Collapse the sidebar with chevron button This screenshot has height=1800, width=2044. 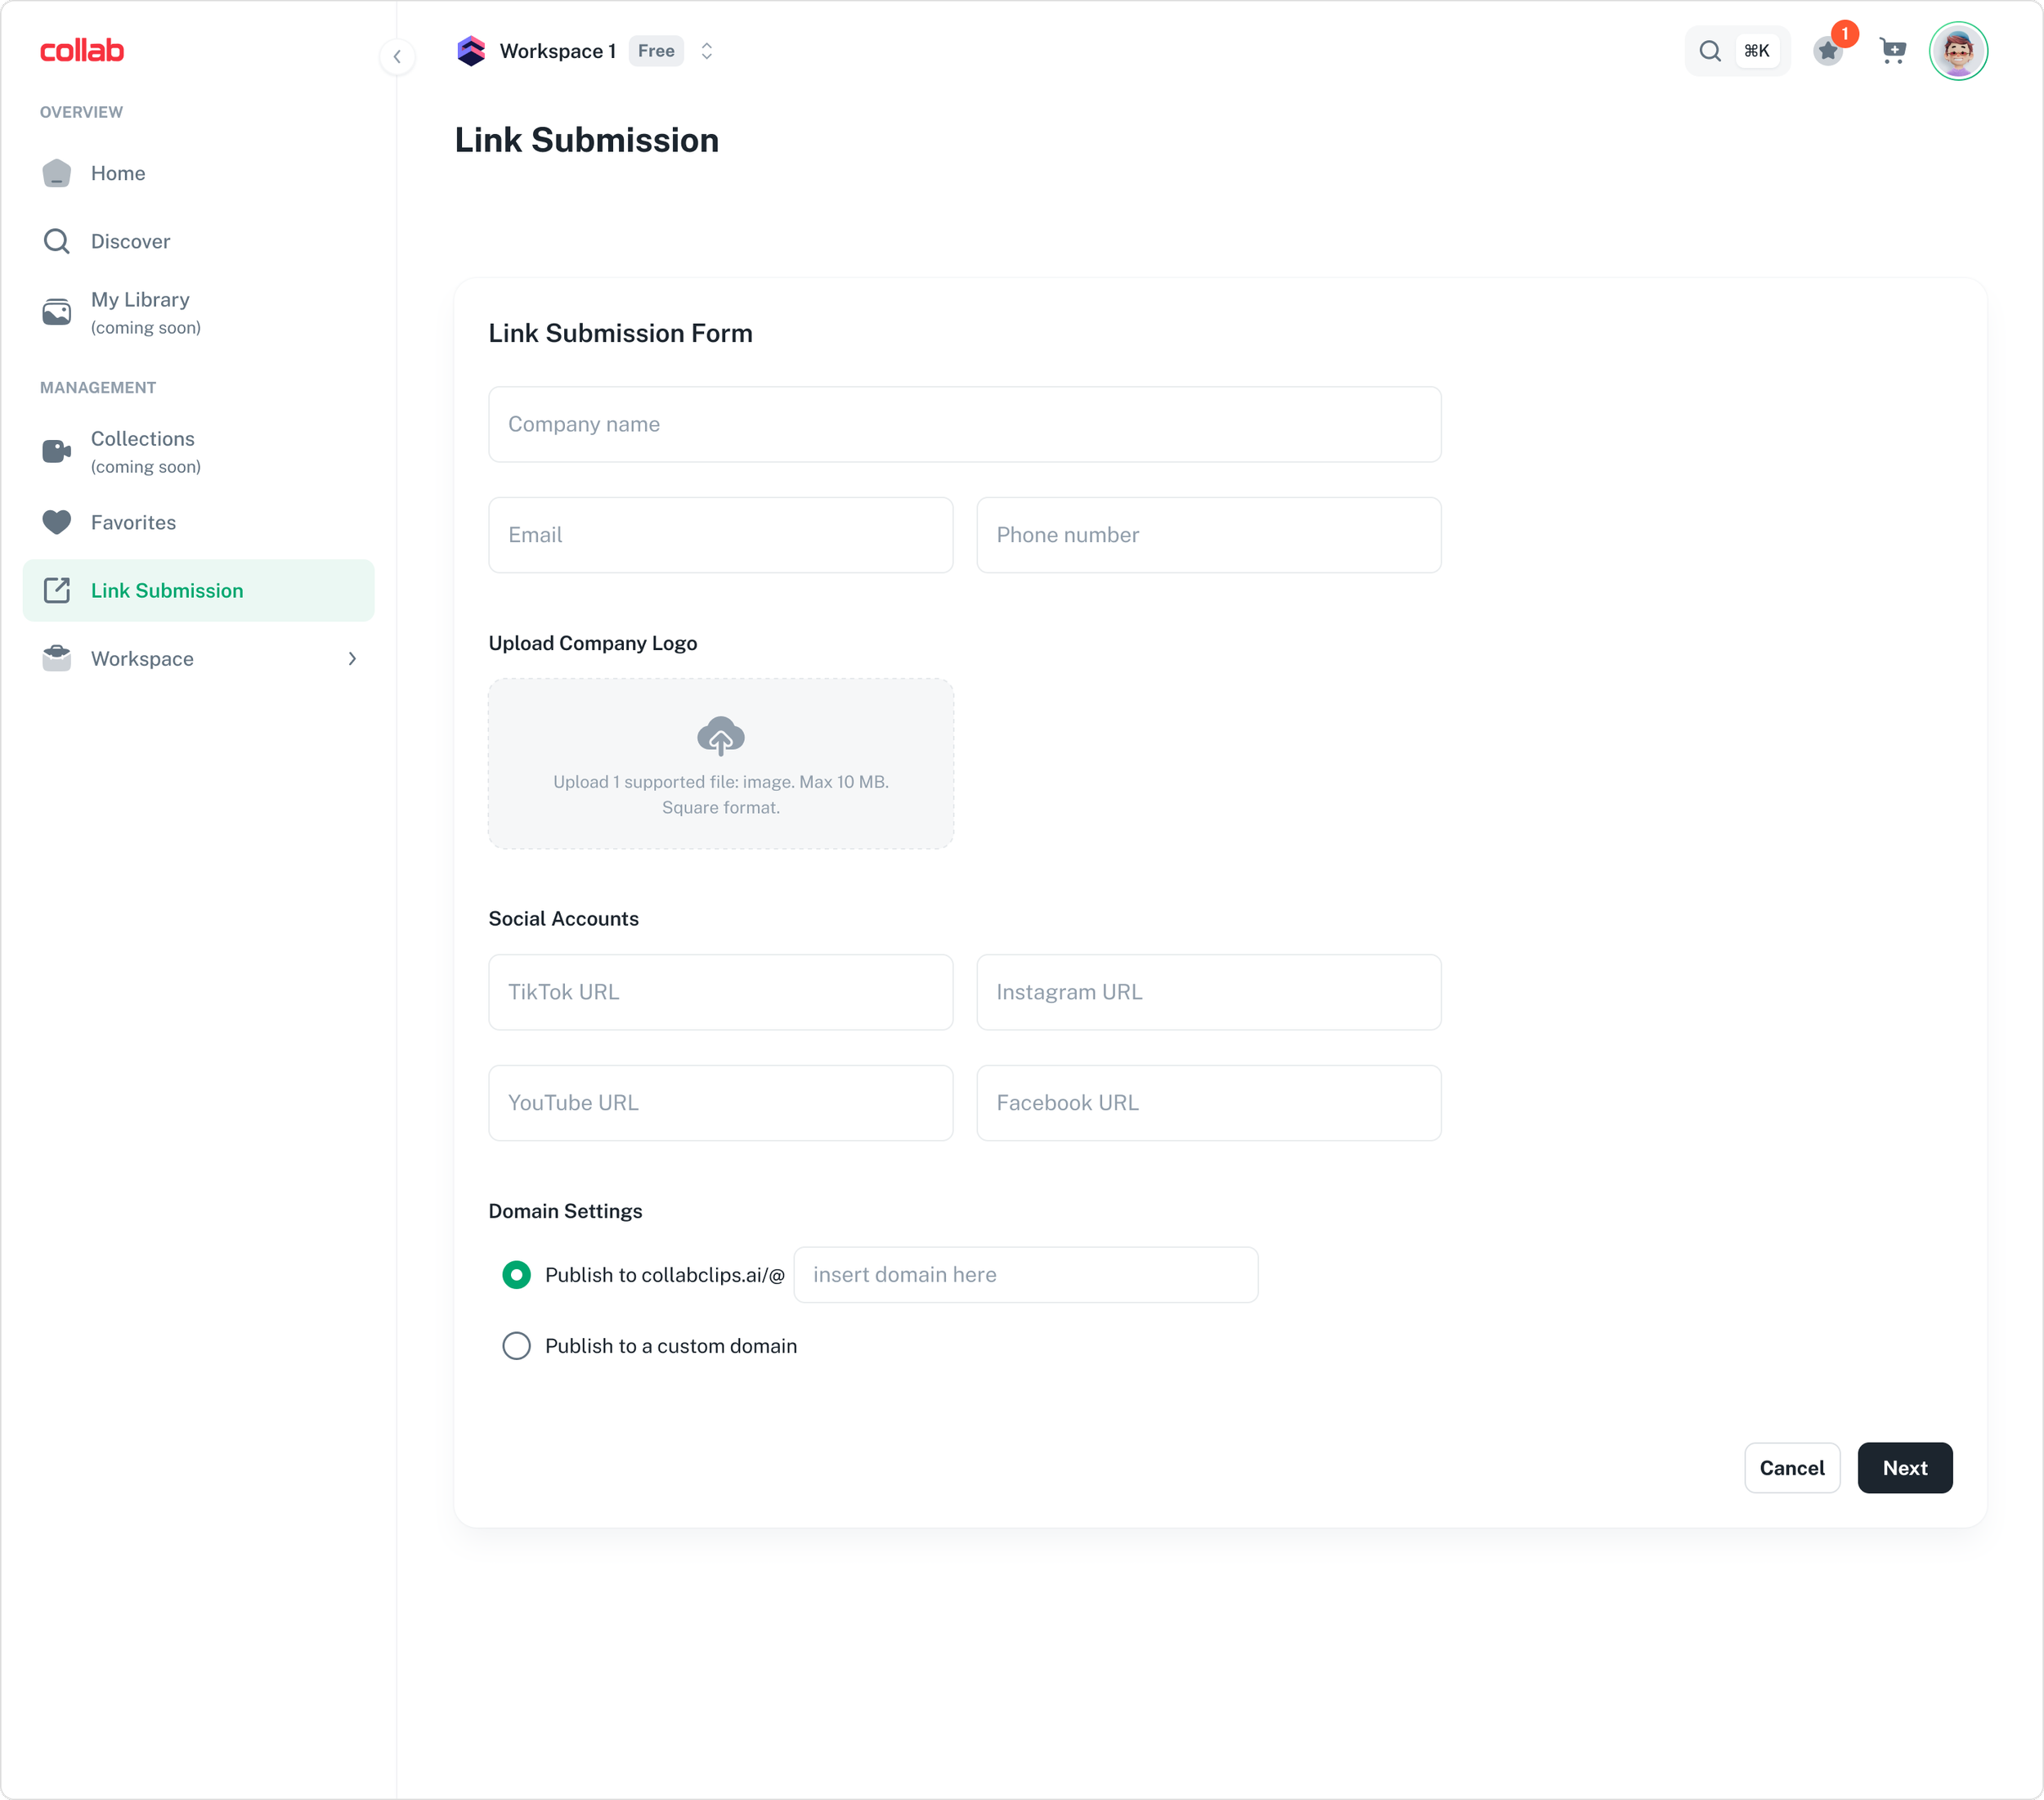pyautogui.click(x=397, y=57)
